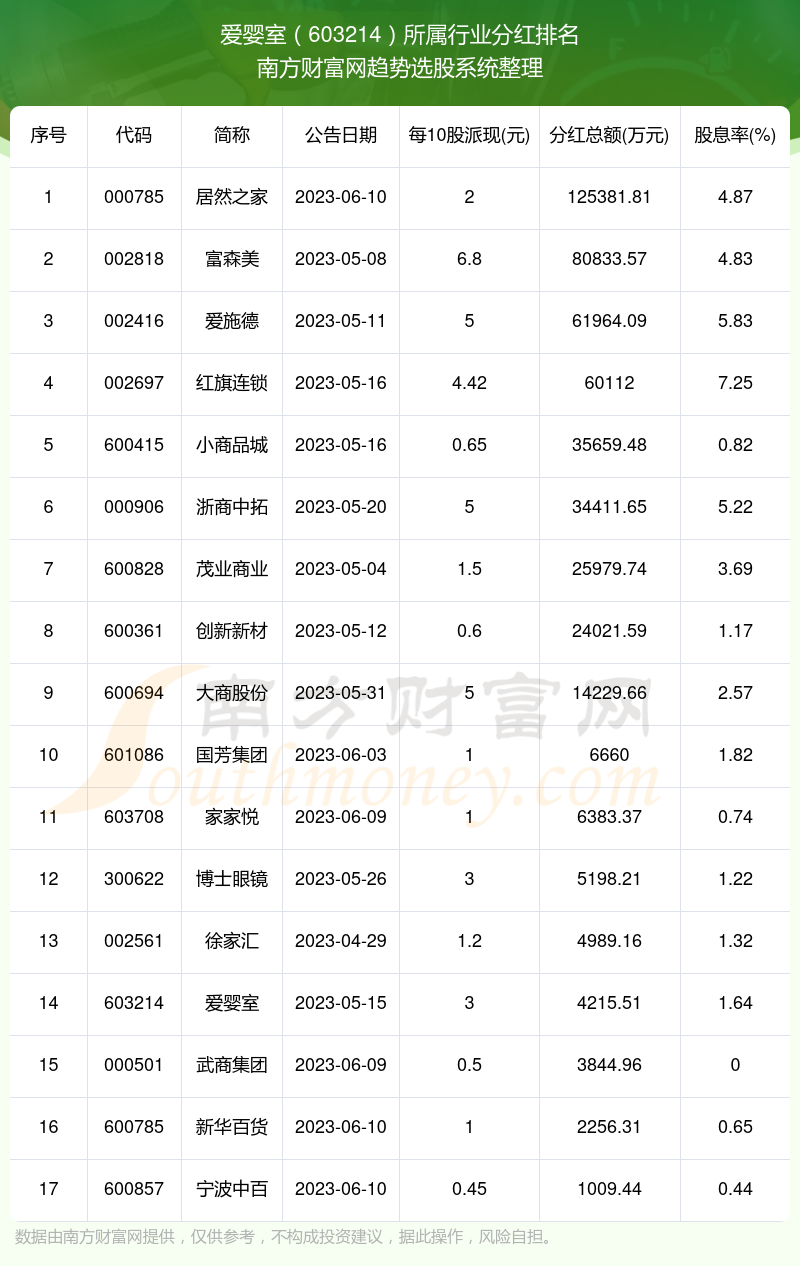Screen dimensions: 800x1288
Task: Click the 125381.81 total dividend cell
Action: [609, 197]
